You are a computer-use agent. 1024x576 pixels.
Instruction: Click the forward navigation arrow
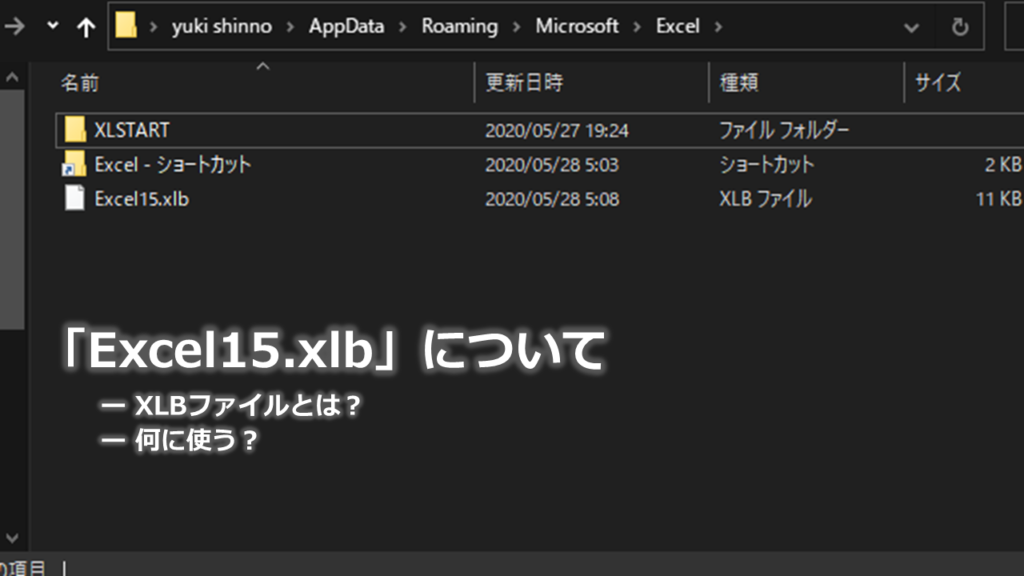tap(14, 27)
